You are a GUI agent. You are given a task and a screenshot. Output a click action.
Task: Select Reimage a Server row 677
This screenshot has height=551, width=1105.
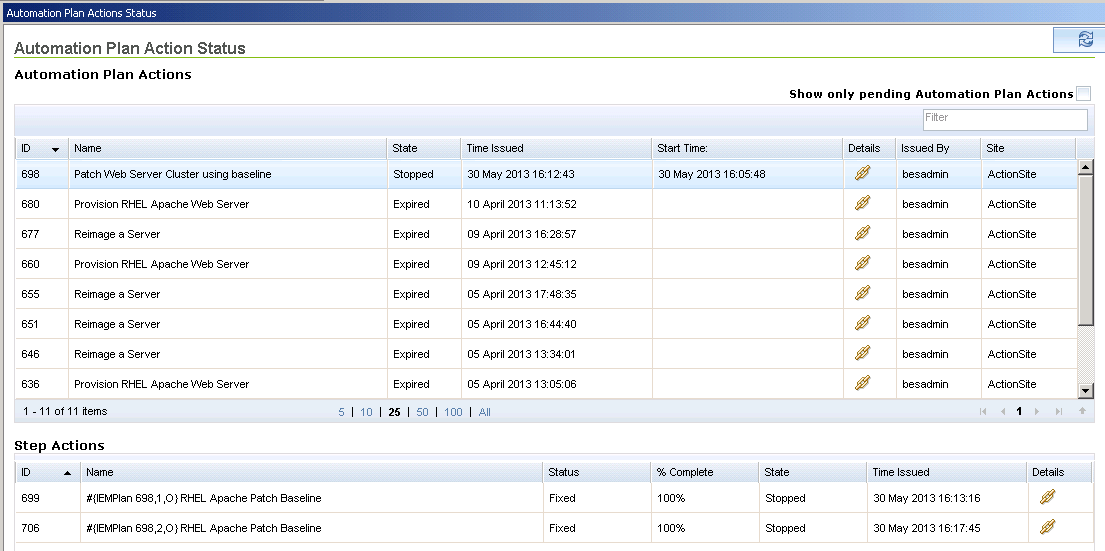coord(546,234)
